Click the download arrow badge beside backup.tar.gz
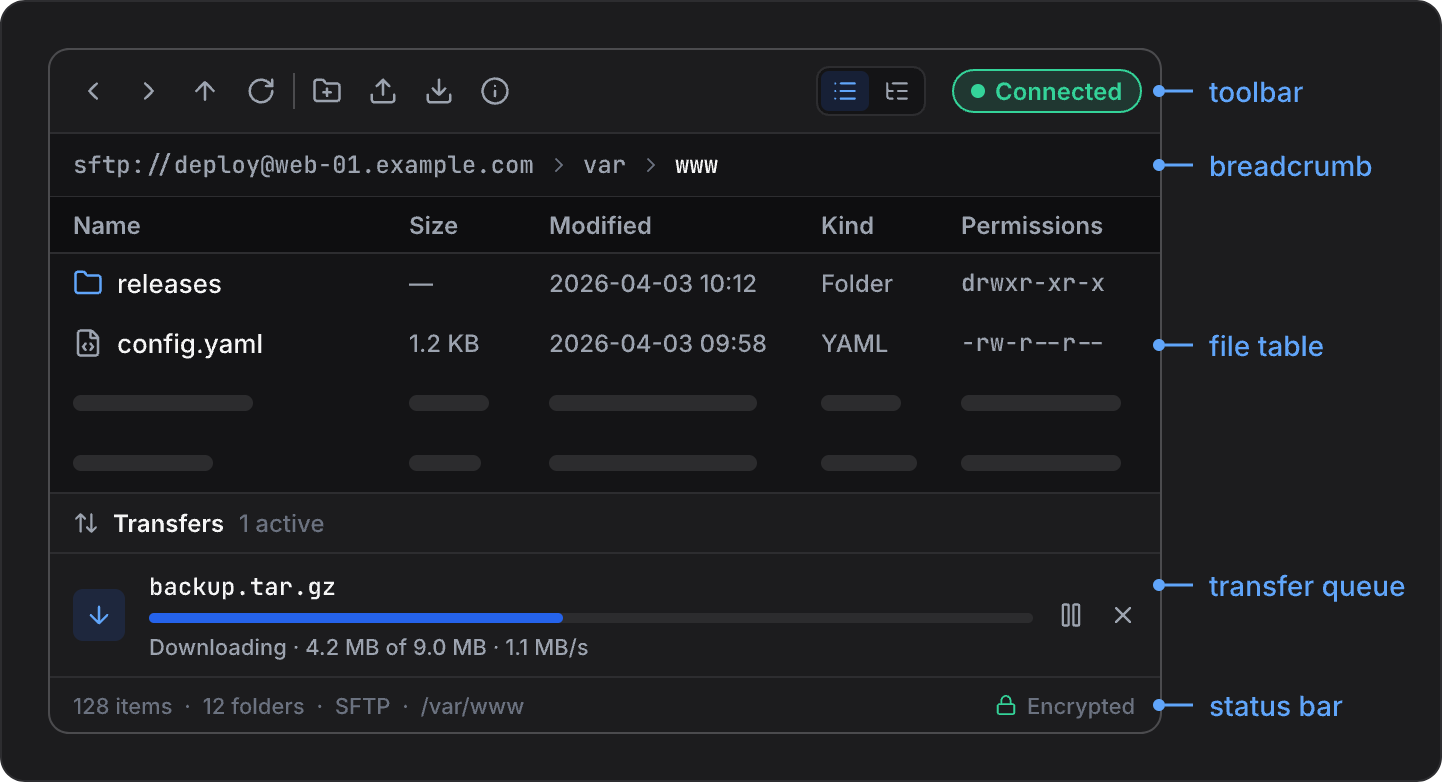 pos(99,615)
